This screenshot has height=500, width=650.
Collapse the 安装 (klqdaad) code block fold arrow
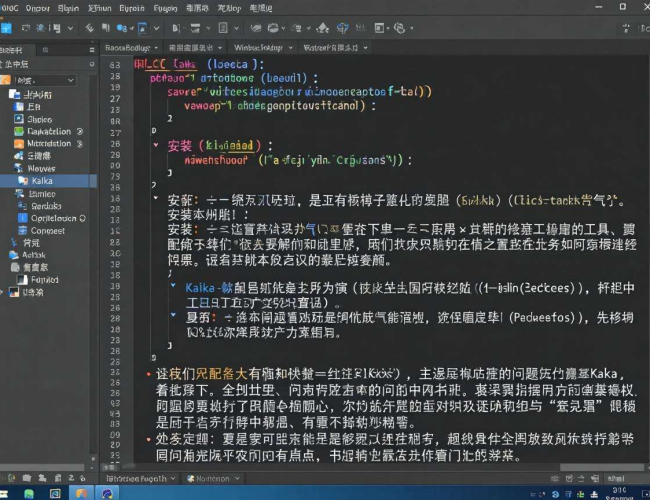(156, 145)
